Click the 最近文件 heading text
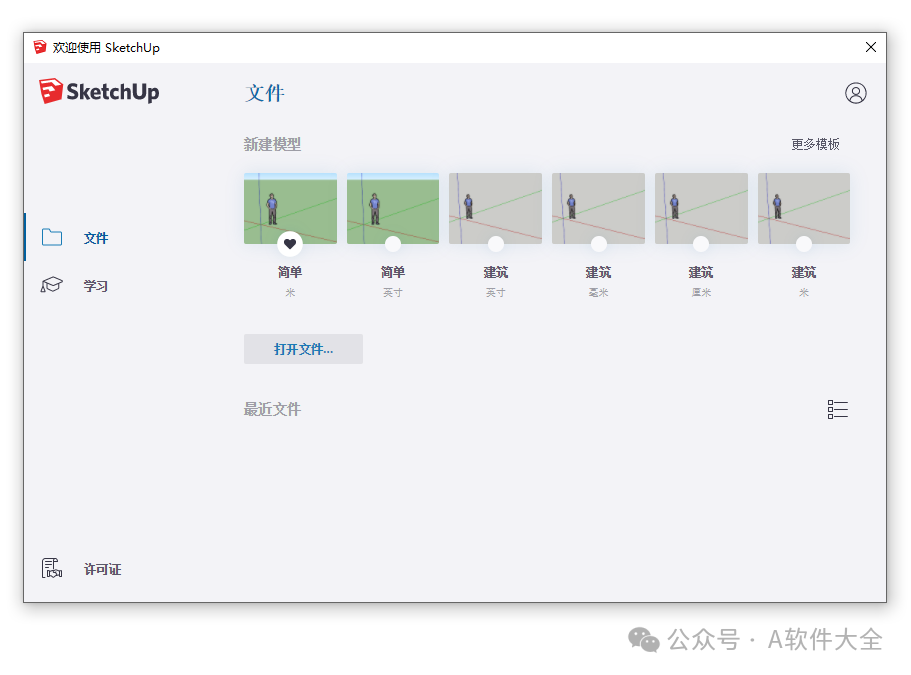The width and height of the screenshot is (911, 675). (272, 410)
